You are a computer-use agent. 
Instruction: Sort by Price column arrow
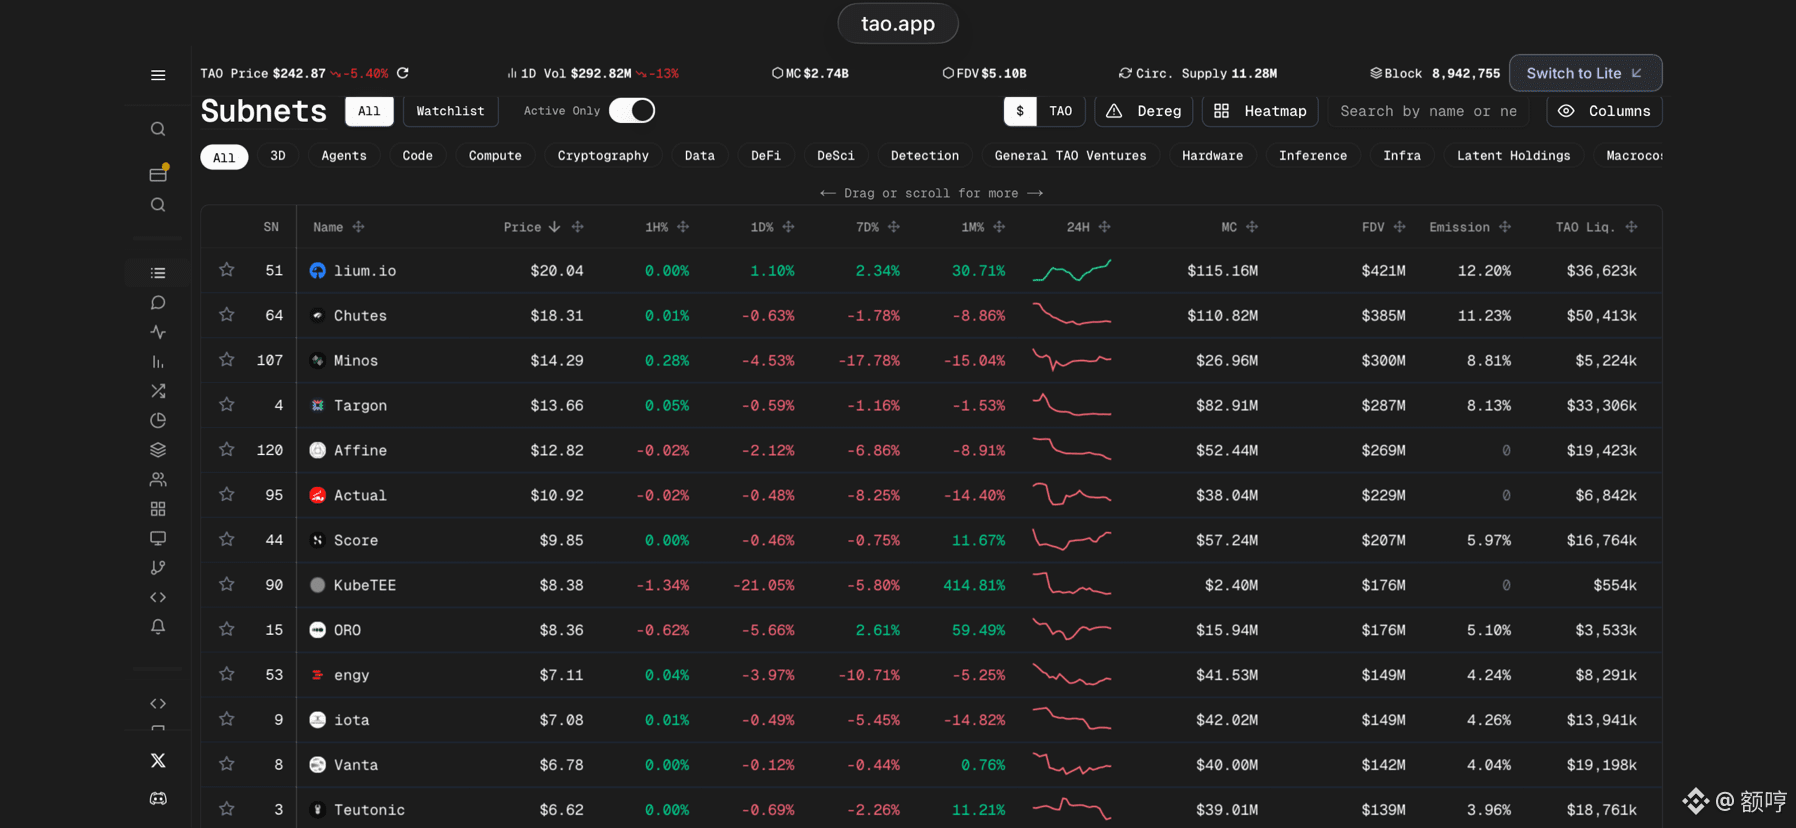pyautogui.click(x=554, y=227)
